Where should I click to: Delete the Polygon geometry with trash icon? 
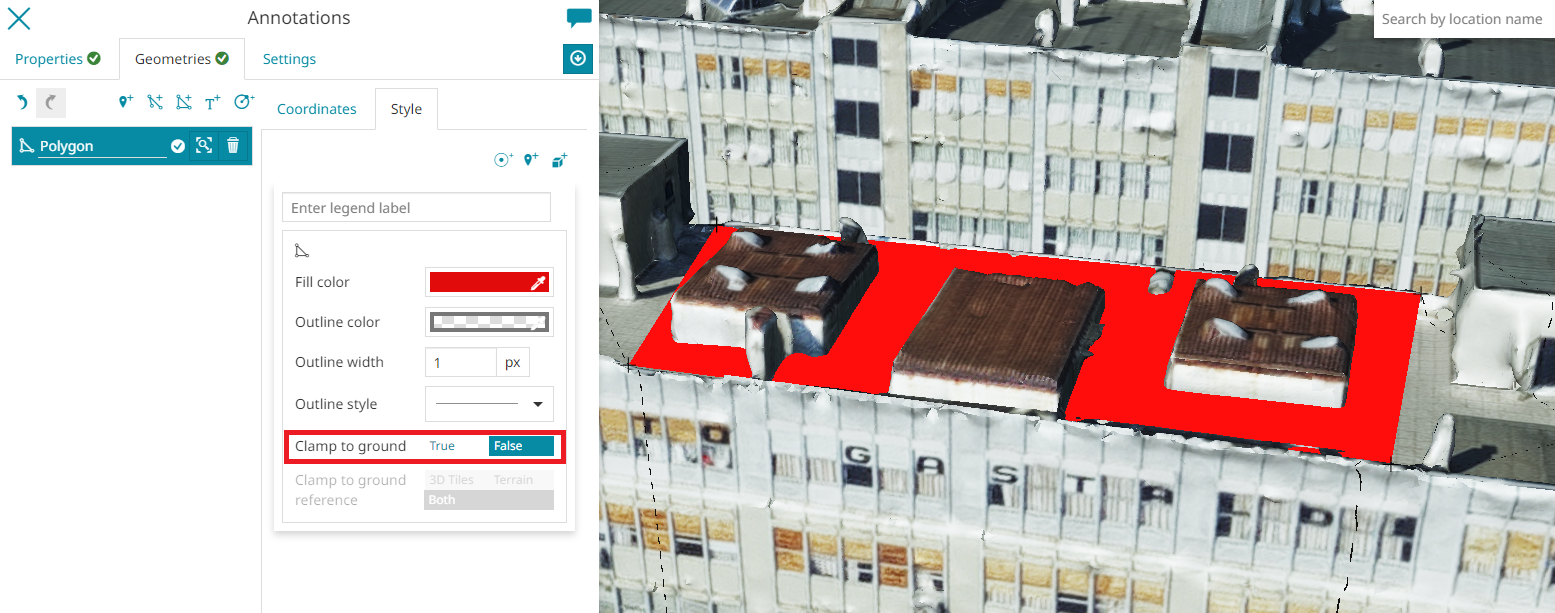[x=233, y=146]
